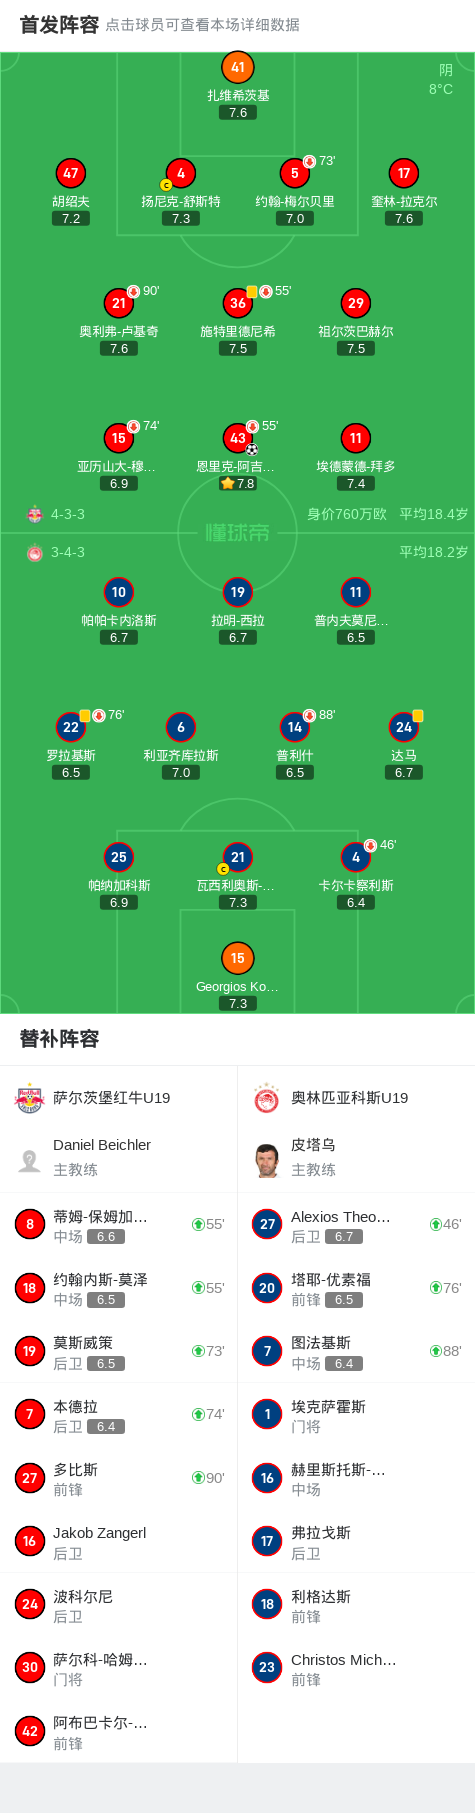475x1813 pixels.
Task: Open coach 皮塔乌 avatar photo
Action: [267, 1160]
